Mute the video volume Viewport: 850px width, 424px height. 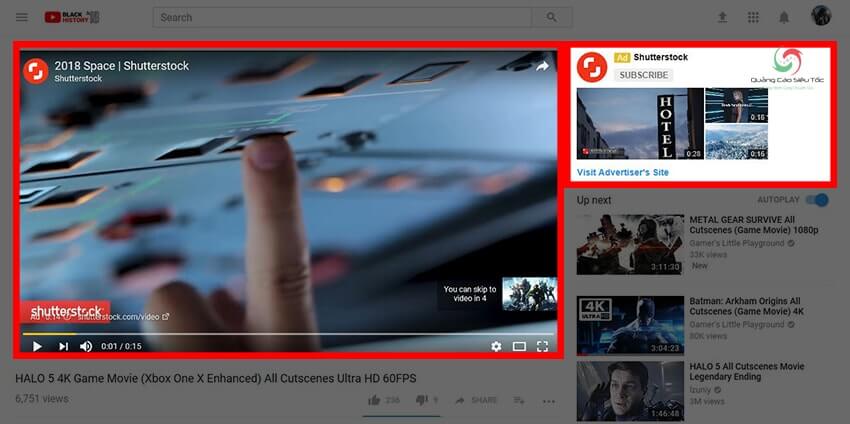pyautogui.click(x=86, y=346)
